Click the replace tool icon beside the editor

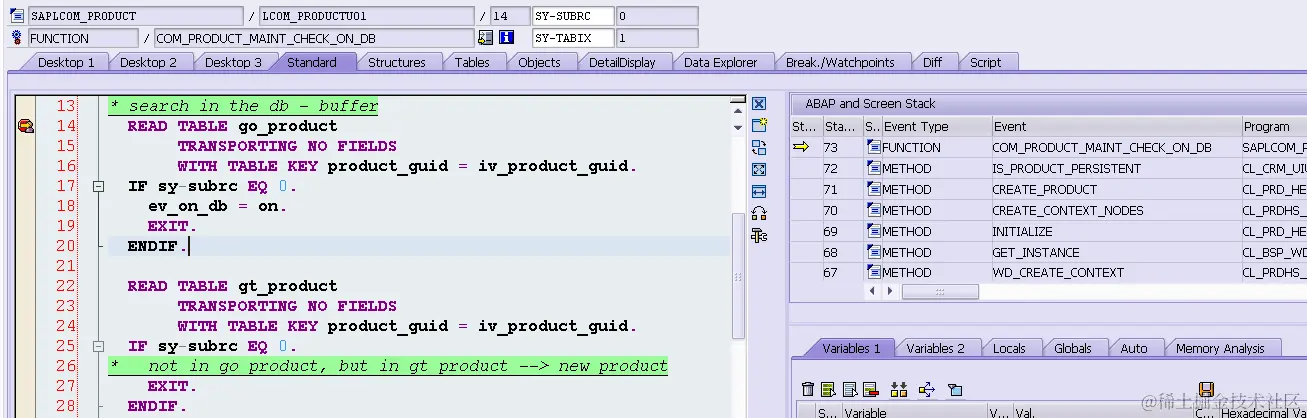(759, 147)
